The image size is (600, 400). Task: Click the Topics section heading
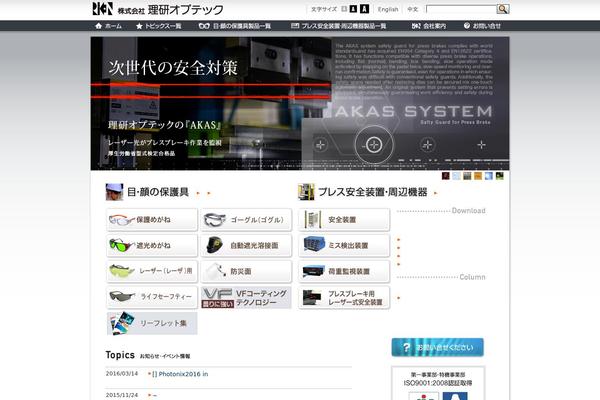click(x=120, y=355)
